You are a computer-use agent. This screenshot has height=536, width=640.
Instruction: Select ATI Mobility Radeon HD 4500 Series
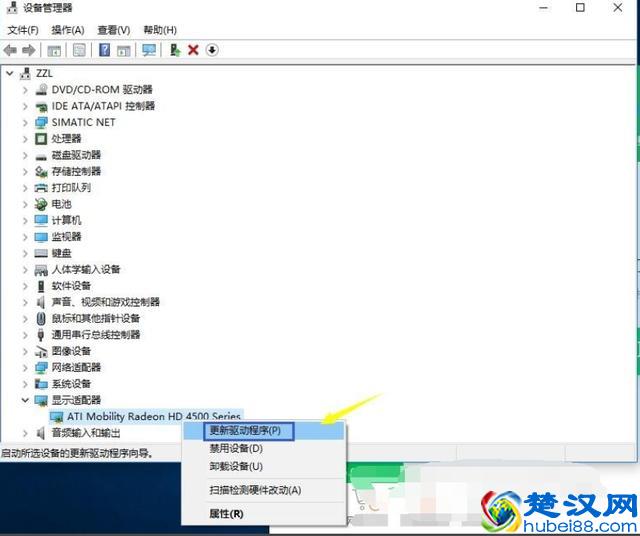click(154, 416)
